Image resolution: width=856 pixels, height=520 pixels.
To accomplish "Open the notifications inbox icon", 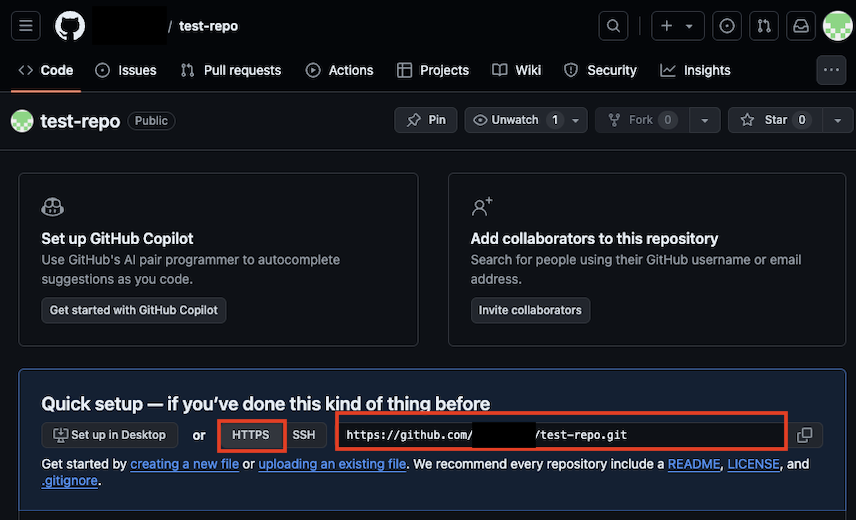I will coord(801,26).
